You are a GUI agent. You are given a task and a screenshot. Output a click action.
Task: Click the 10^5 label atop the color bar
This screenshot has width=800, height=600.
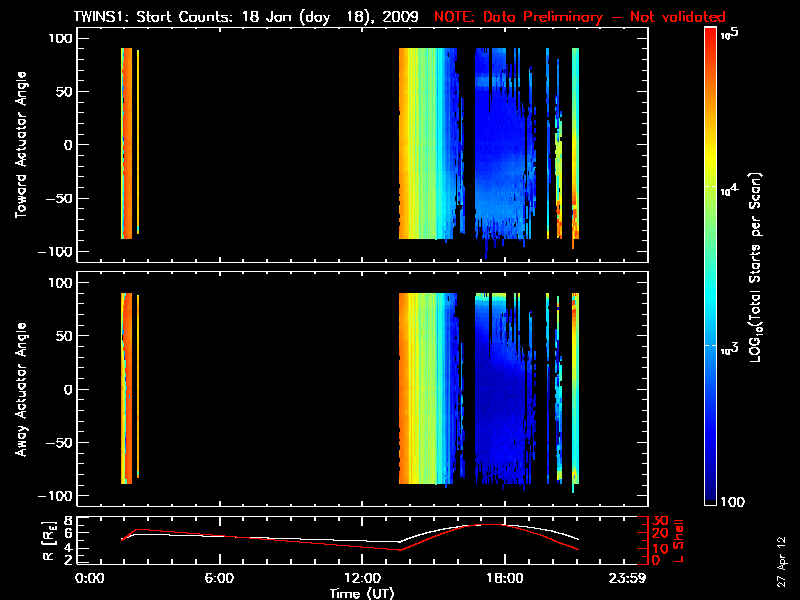727,33
